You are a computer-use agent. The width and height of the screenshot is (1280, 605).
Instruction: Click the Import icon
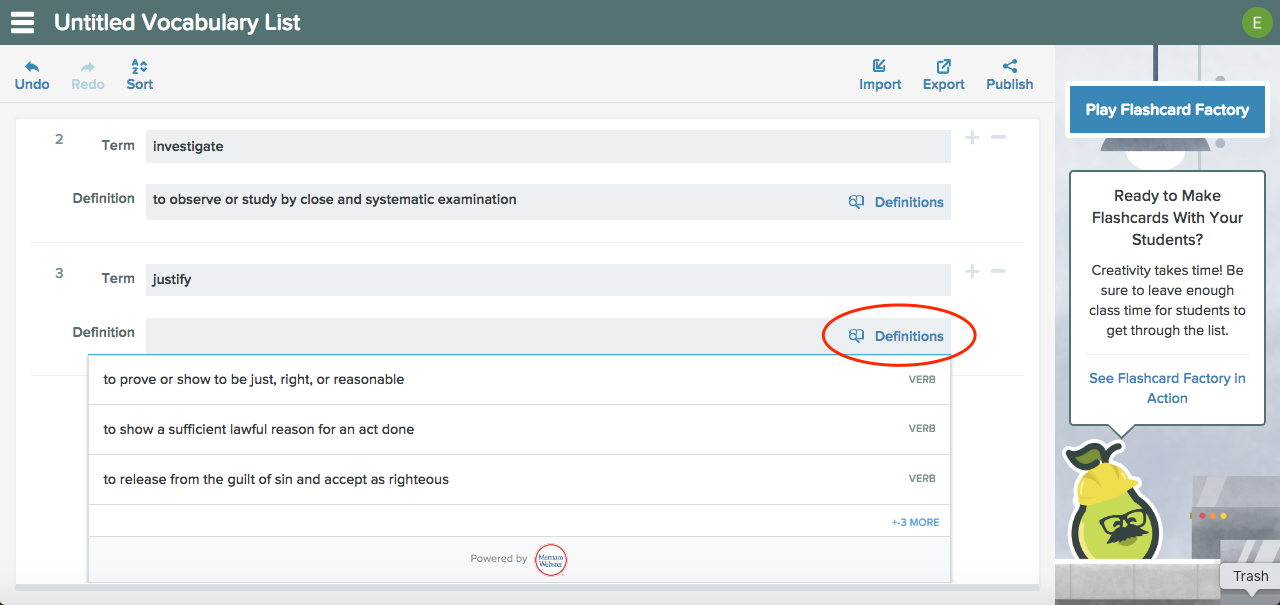[880, 67]
